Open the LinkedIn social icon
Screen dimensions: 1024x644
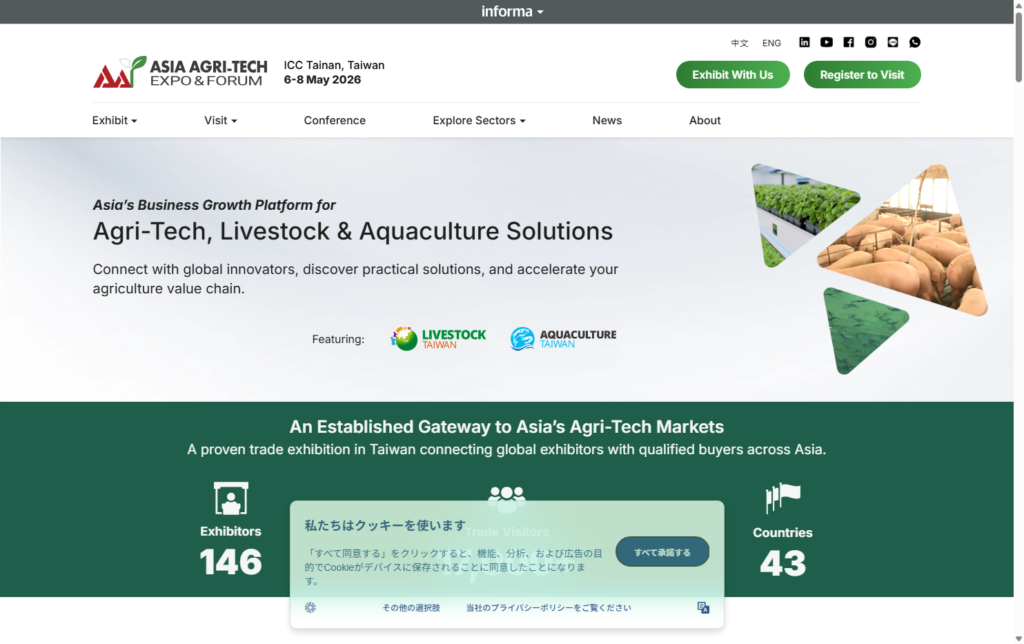point(804,42)
